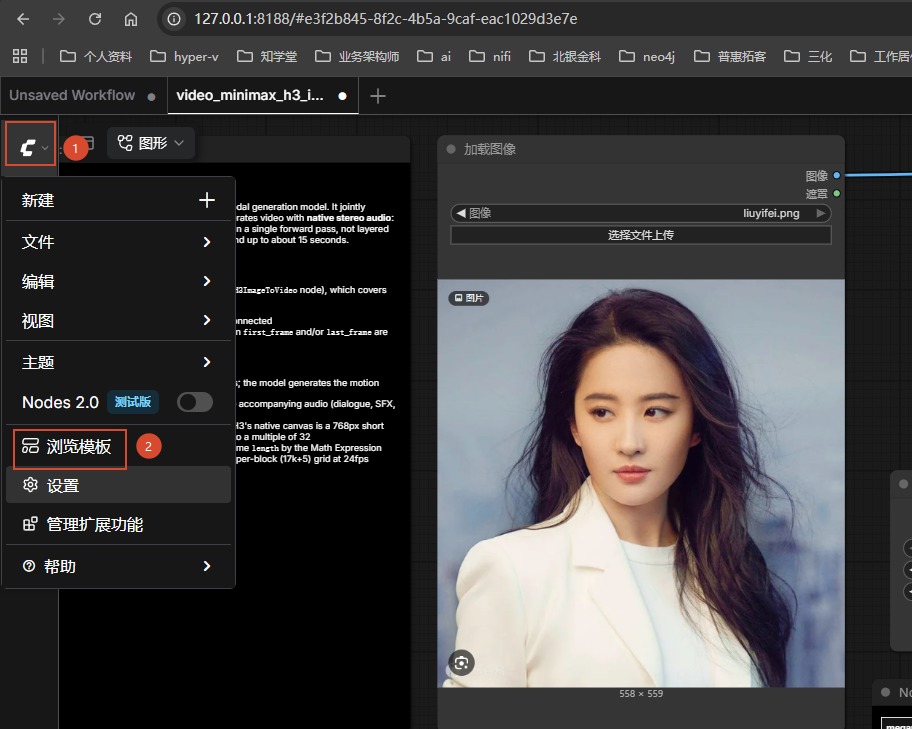Open the 业务架构师 bookmark folder
Viewport: 912px width, 729px height.
click(x=357, y=56)
